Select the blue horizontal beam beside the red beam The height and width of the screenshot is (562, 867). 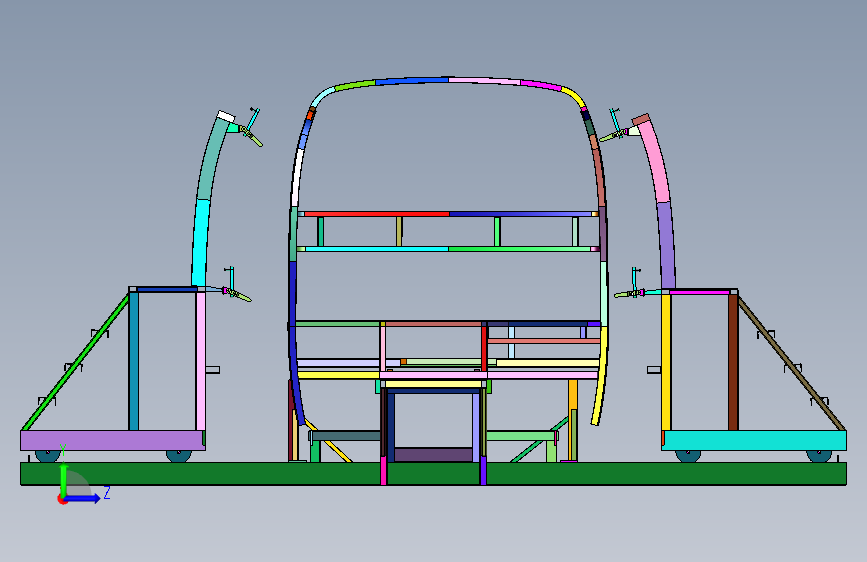pos(520,214)
